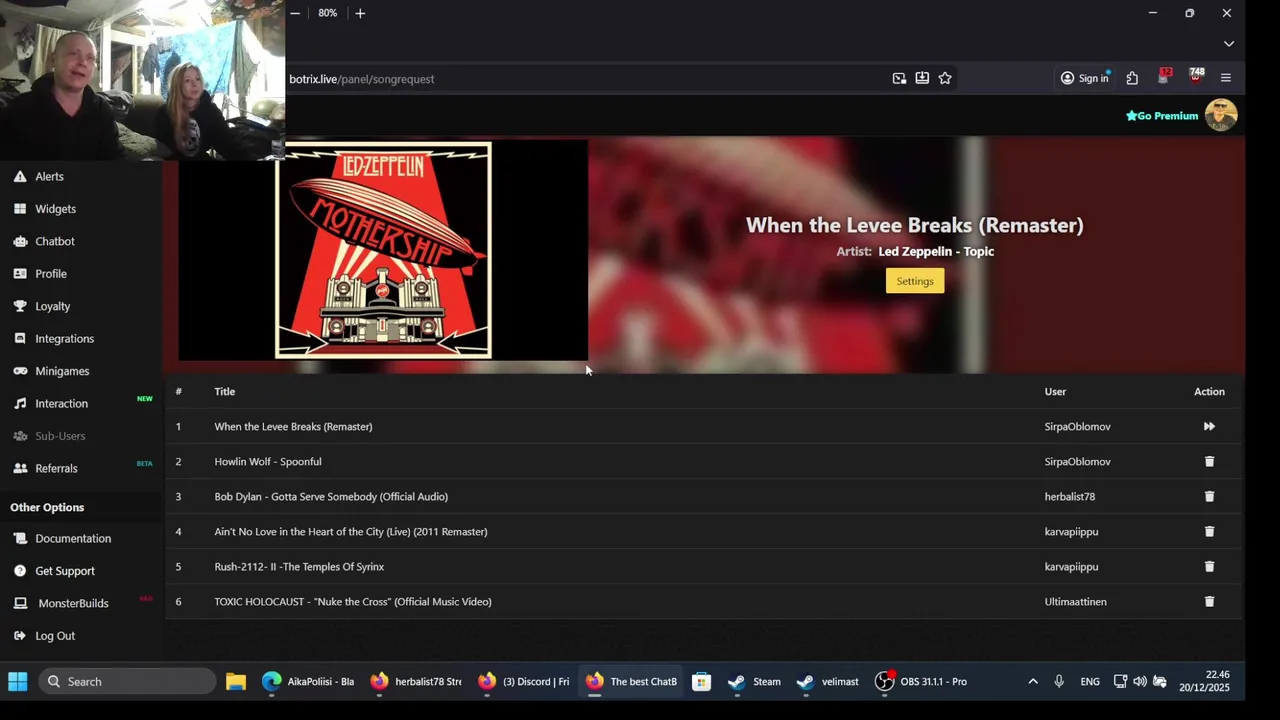
Task: Open Microsoft Store from the taskbar
Action: pyautogui.click(x=702, y=682)
